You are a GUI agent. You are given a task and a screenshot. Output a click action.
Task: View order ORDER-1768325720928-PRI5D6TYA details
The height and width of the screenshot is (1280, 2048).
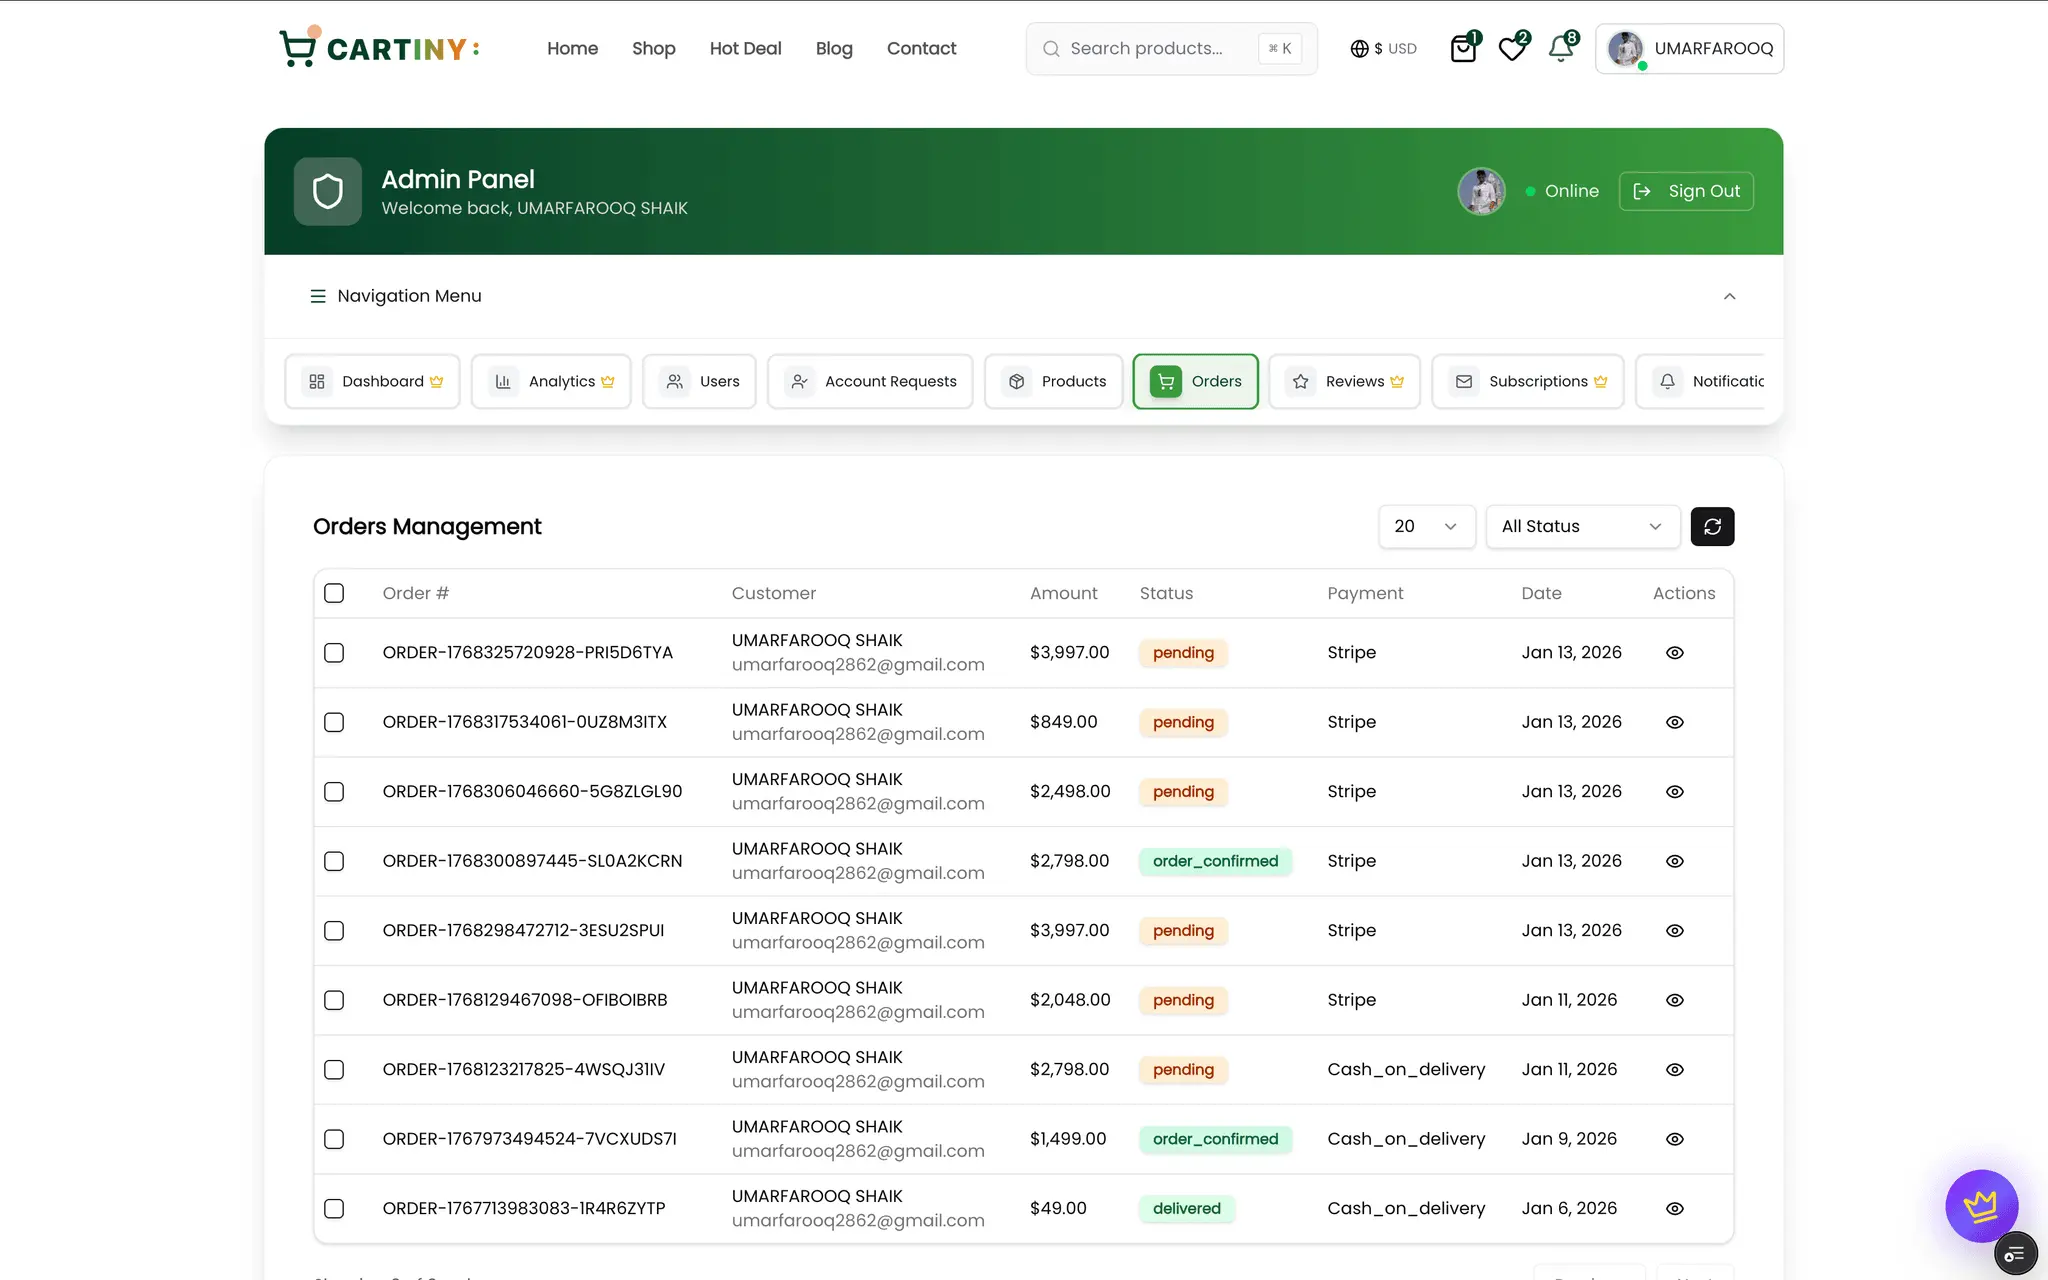pos(1675,653)
